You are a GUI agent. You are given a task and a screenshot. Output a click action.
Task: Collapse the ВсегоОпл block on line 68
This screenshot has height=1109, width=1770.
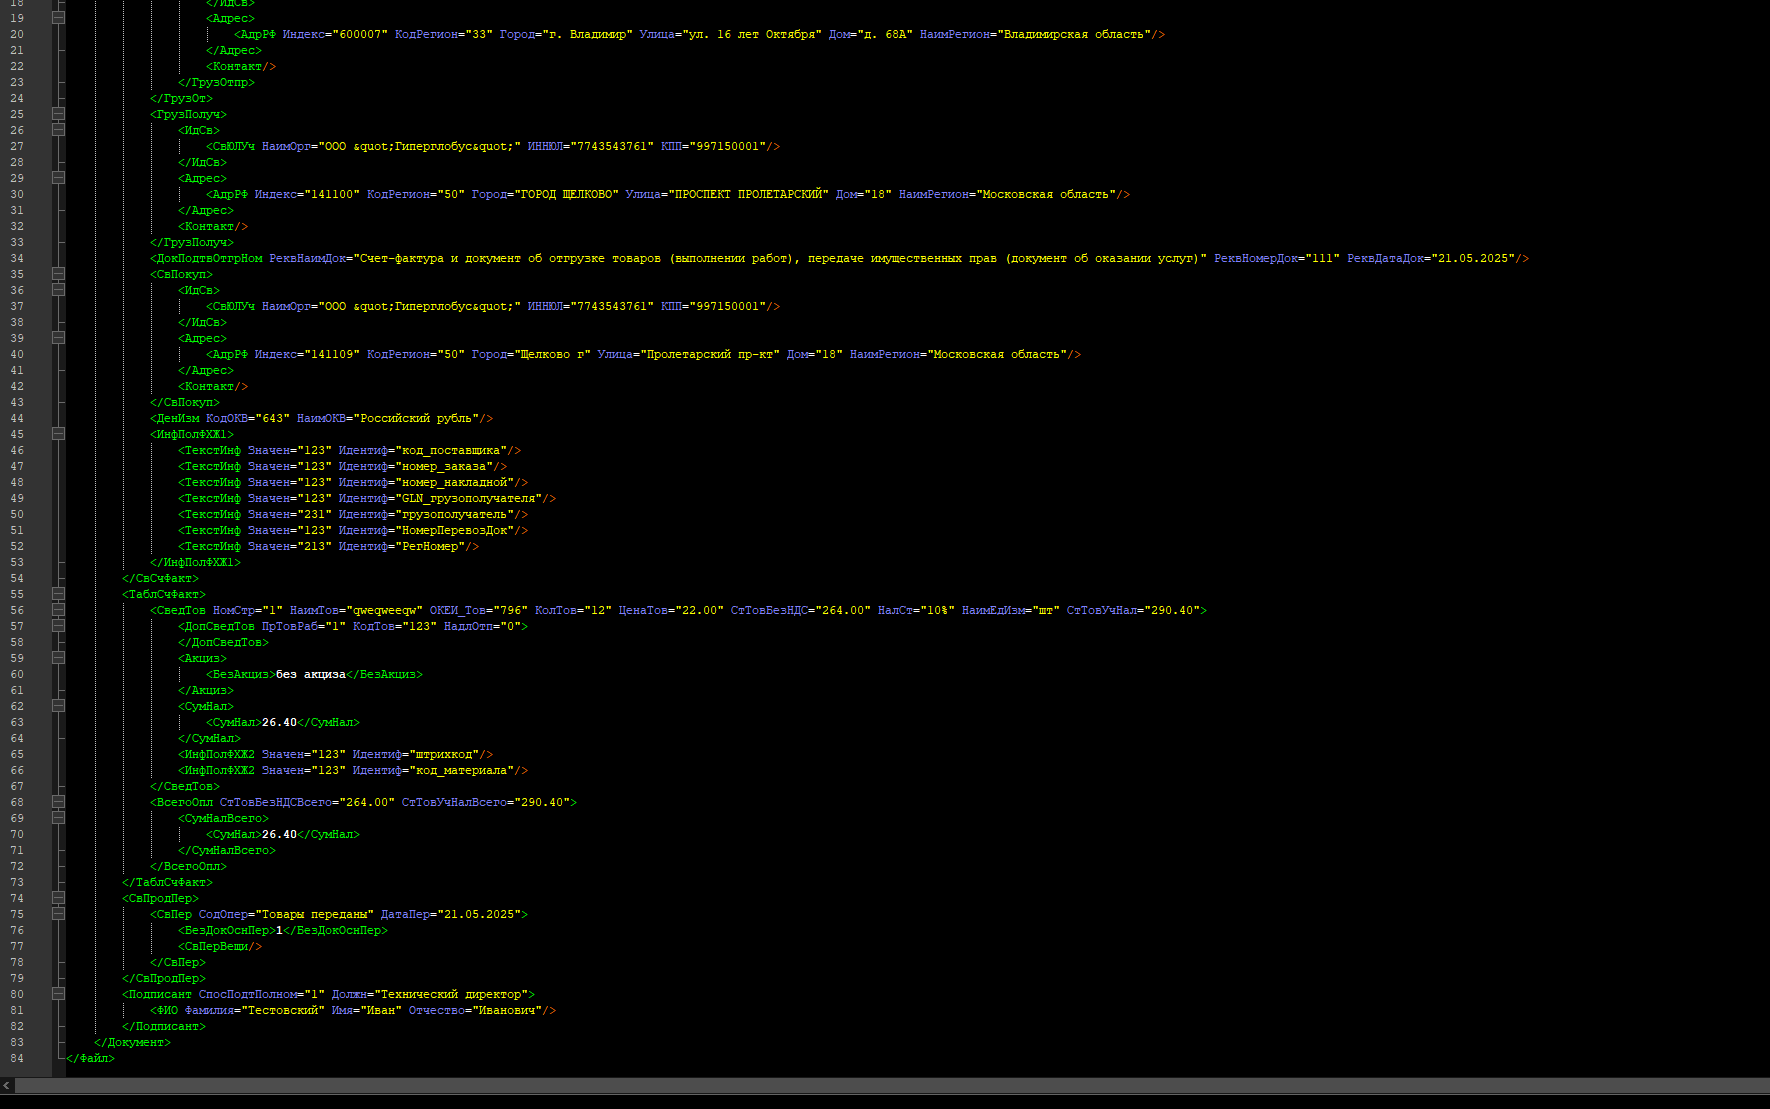coord(58,802)
